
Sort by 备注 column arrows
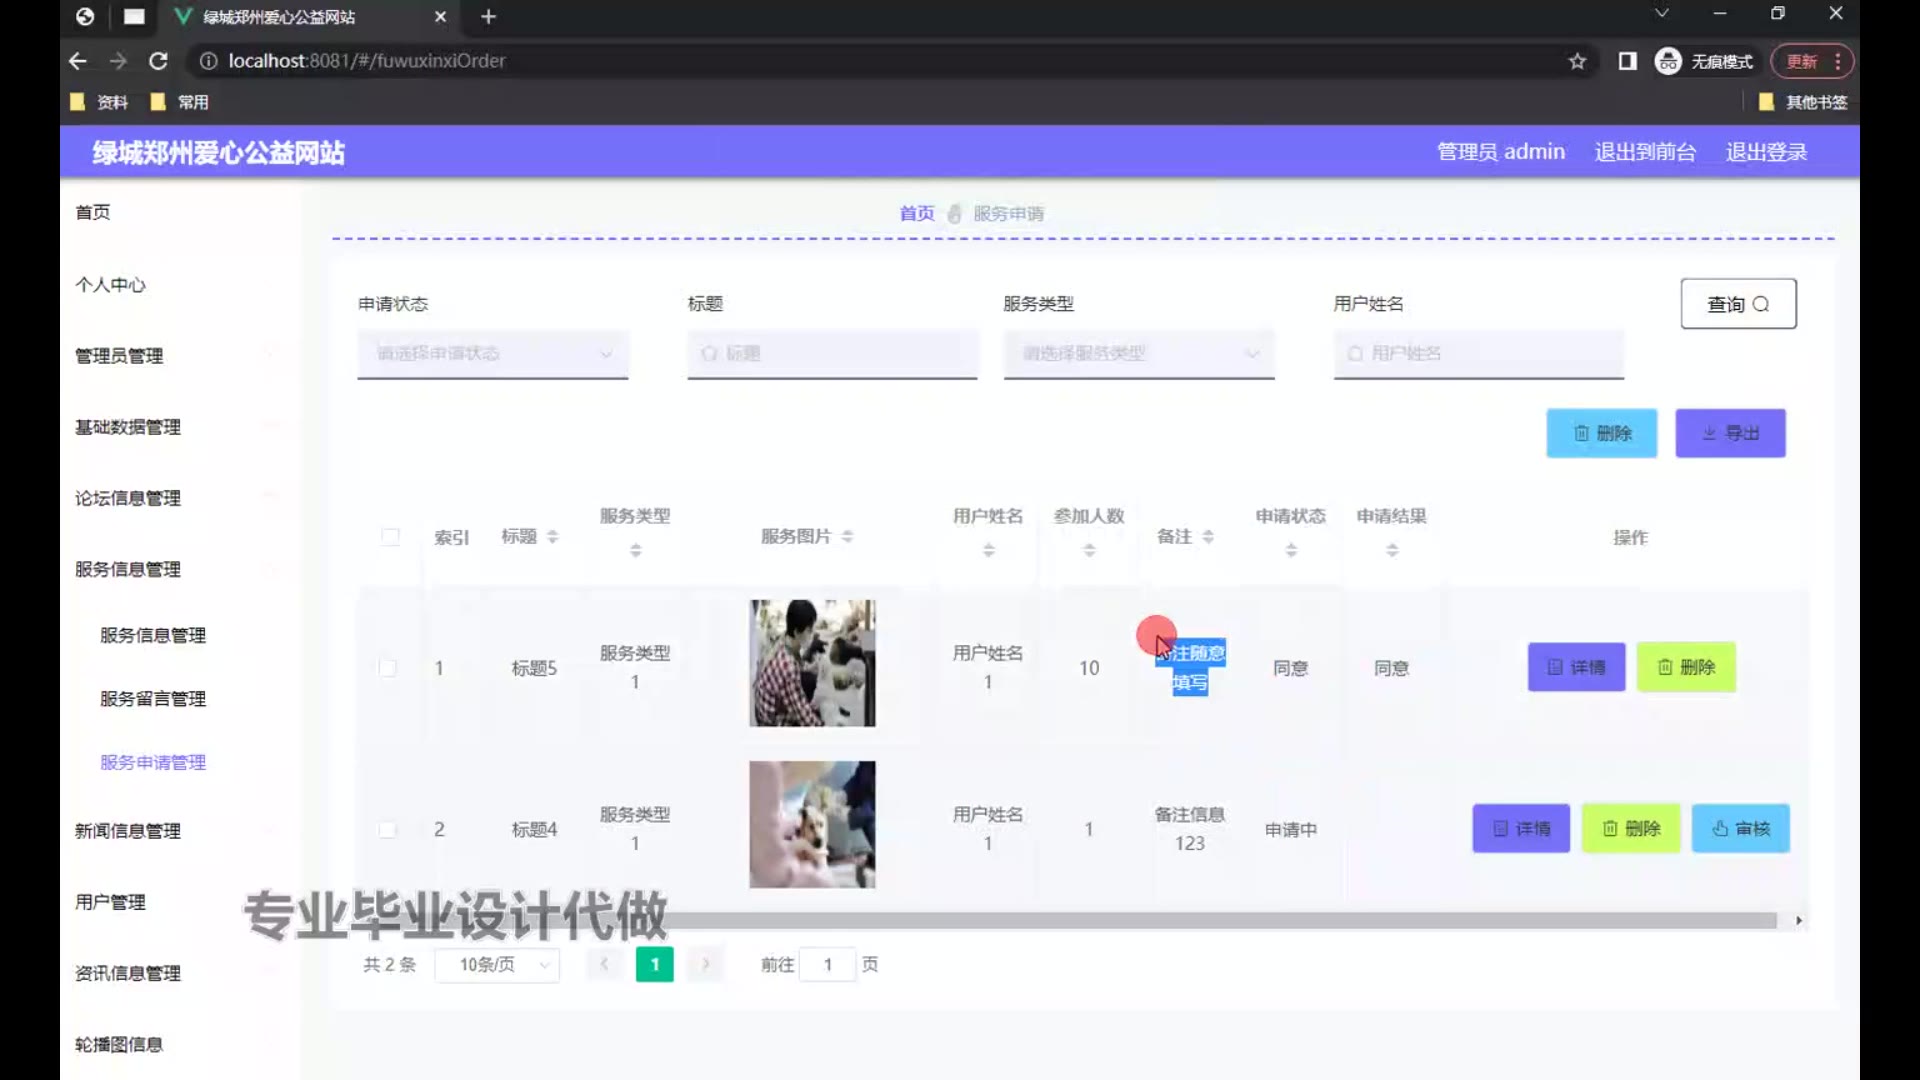tap(1208, 537)
